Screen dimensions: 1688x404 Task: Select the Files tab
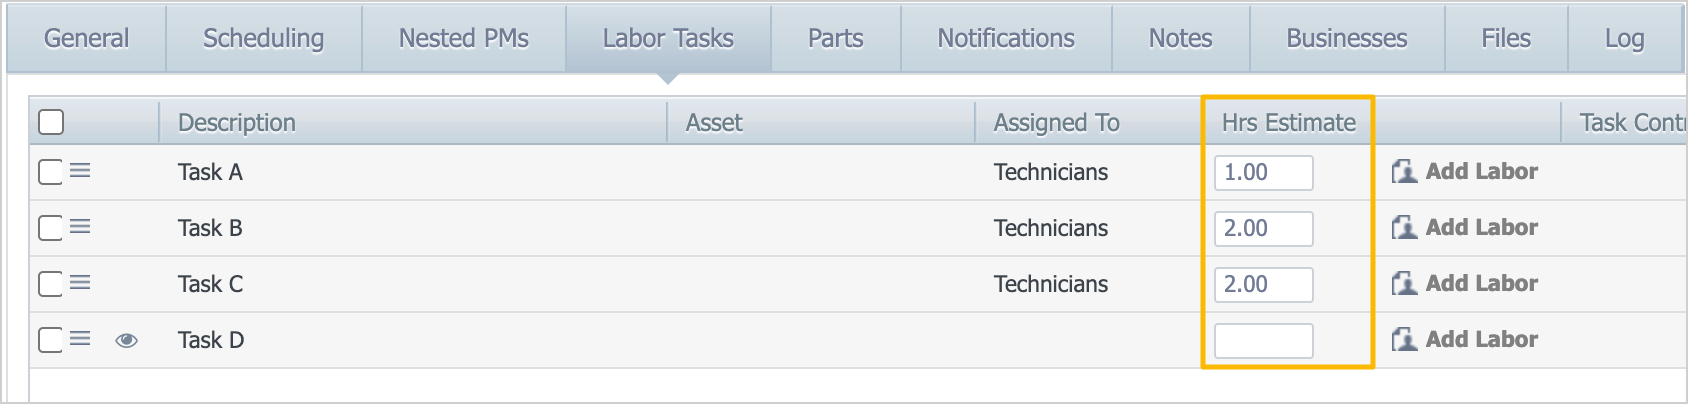[1506, 38]
